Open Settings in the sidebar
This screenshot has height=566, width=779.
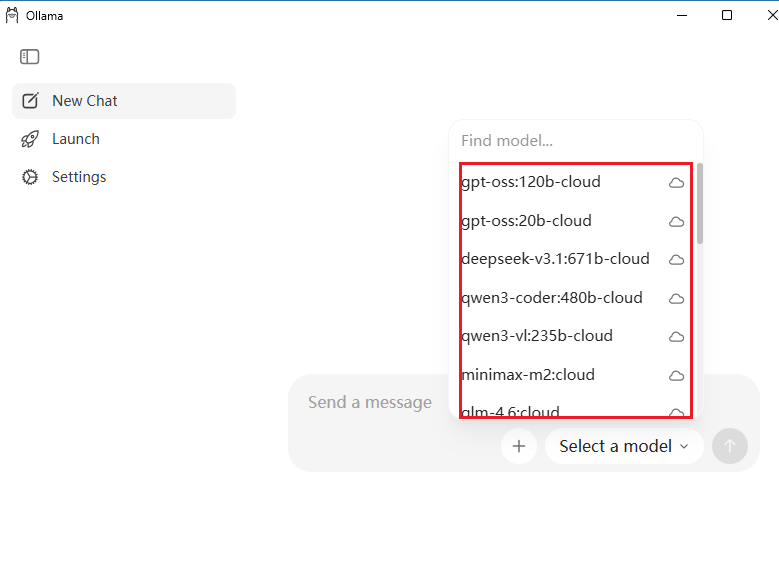[124, 177]
